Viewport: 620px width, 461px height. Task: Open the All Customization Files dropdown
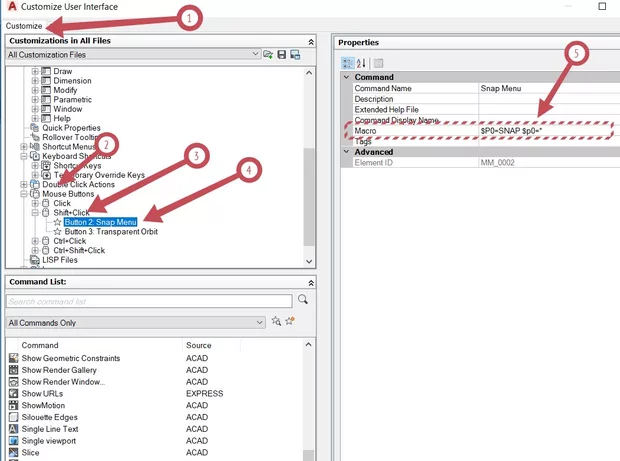(134, 55)
